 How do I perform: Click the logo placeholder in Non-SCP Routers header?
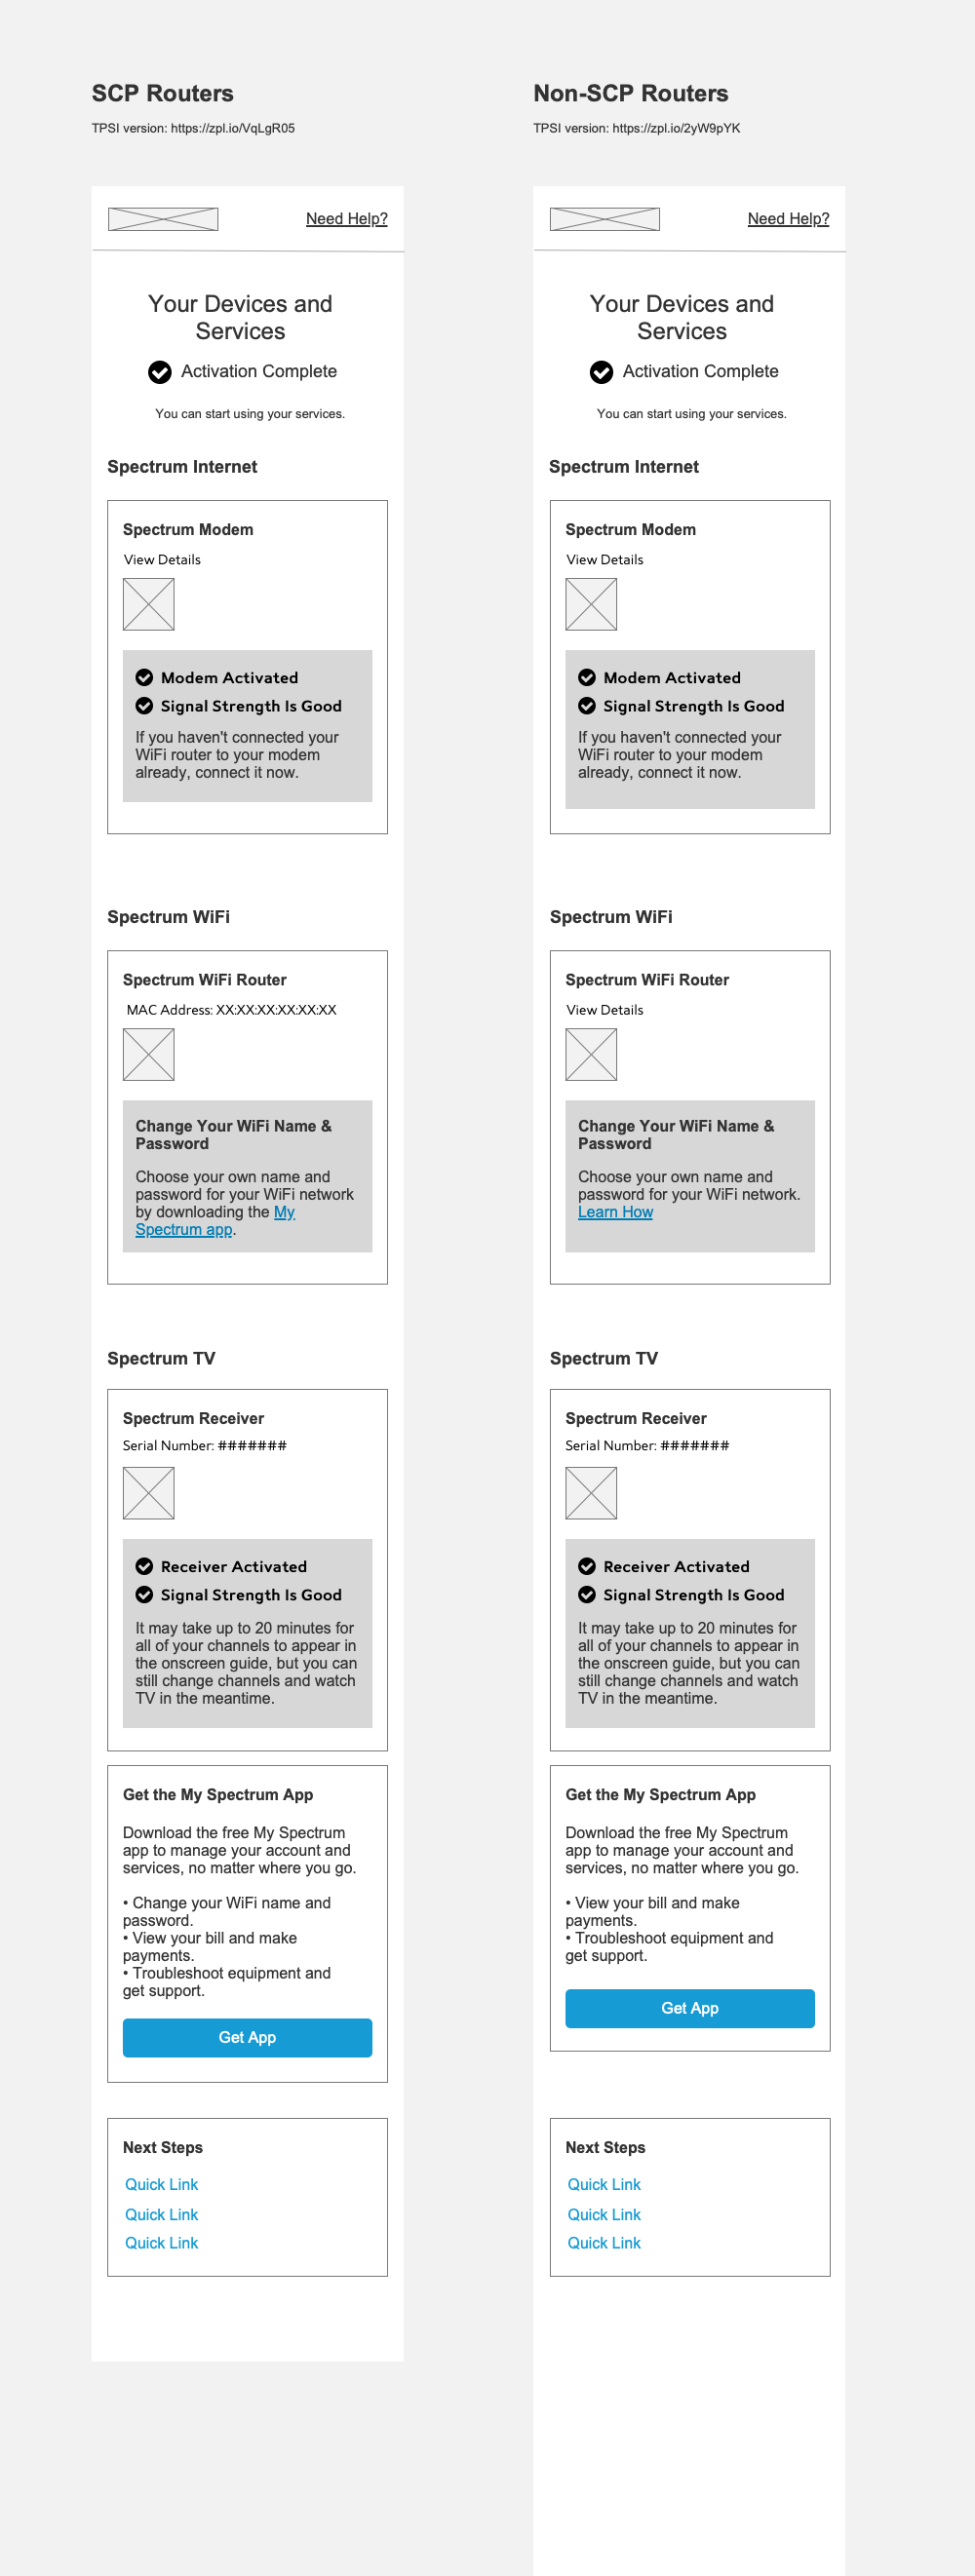coord(604,219)
